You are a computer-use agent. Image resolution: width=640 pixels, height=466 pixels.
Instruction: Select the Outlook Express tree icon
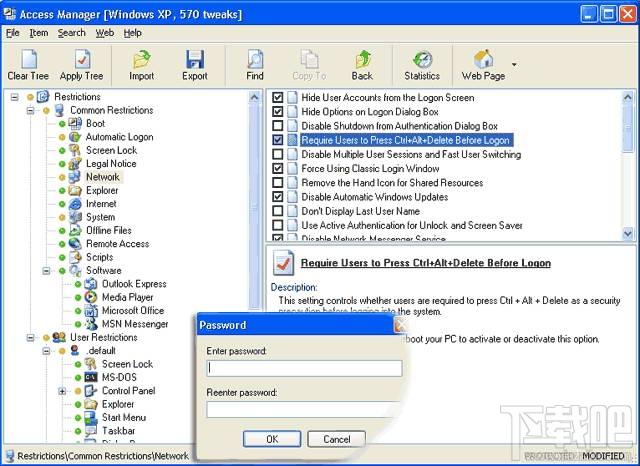tap(91, 284)
